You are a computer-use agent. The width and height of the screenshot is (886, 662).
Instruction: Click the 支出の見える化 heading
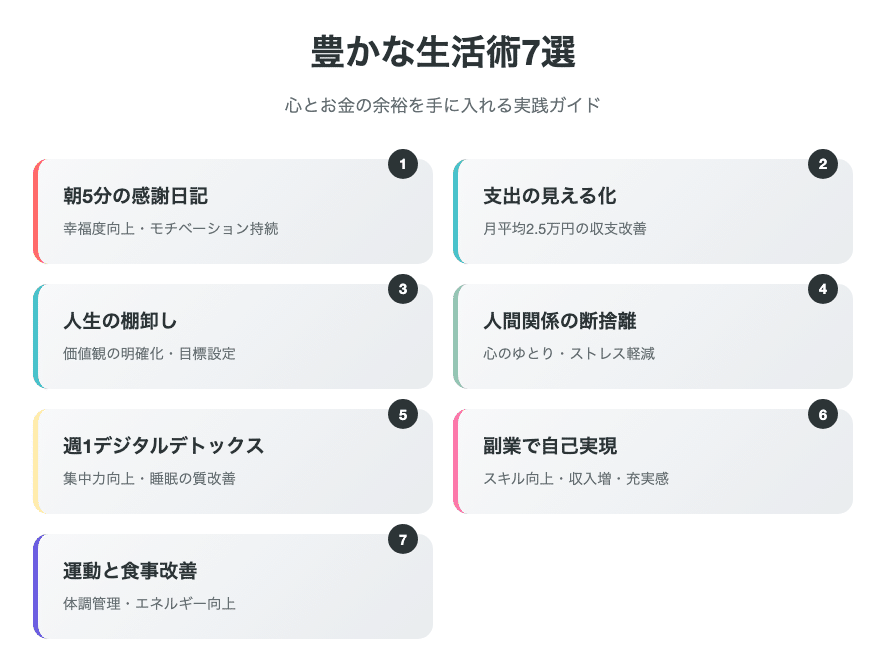[549, 196]
